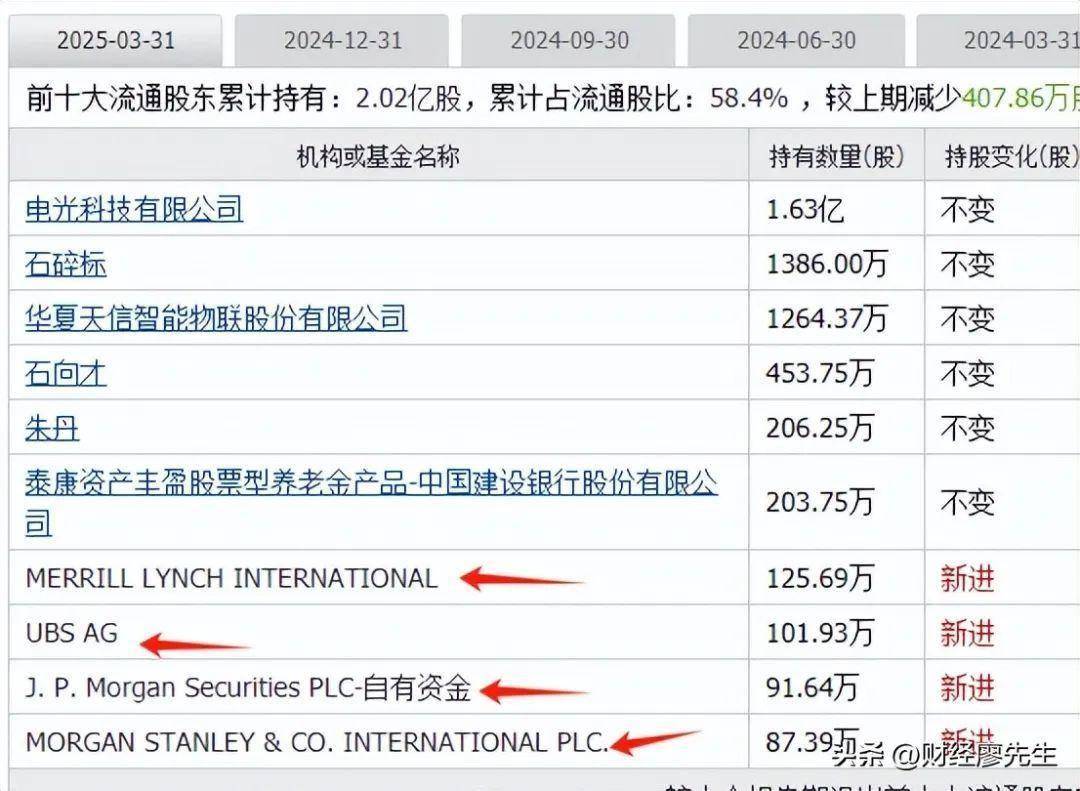Click the 持有数量(股) column header
This screenshot has width=1080, height=791.
(836, 156)
